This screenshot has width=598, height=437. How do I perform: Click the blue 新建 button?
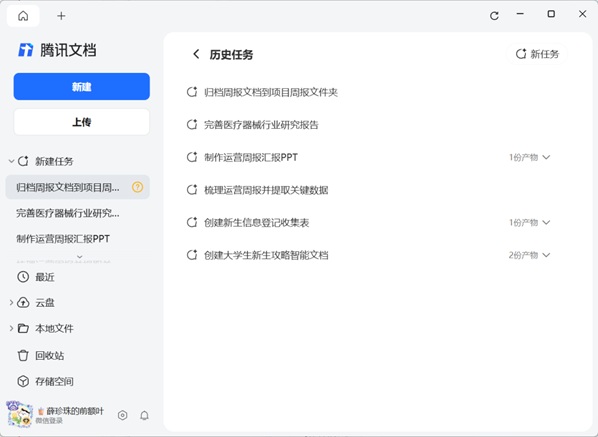tap(82, 87)
